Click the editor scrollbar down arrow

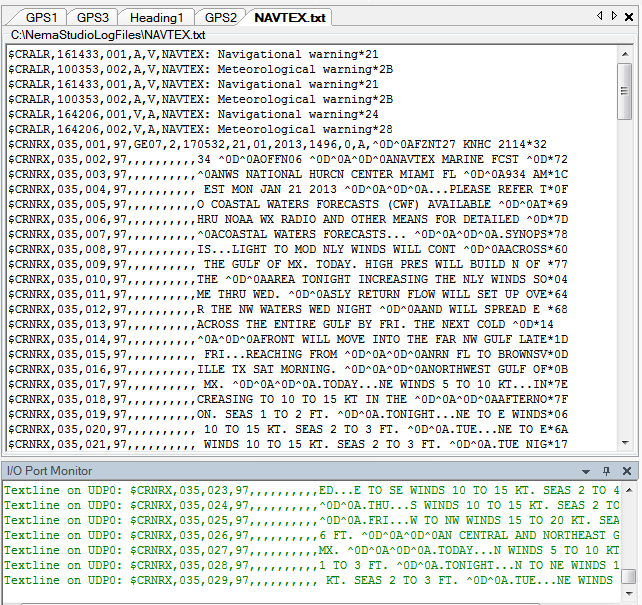click(625, 443)
